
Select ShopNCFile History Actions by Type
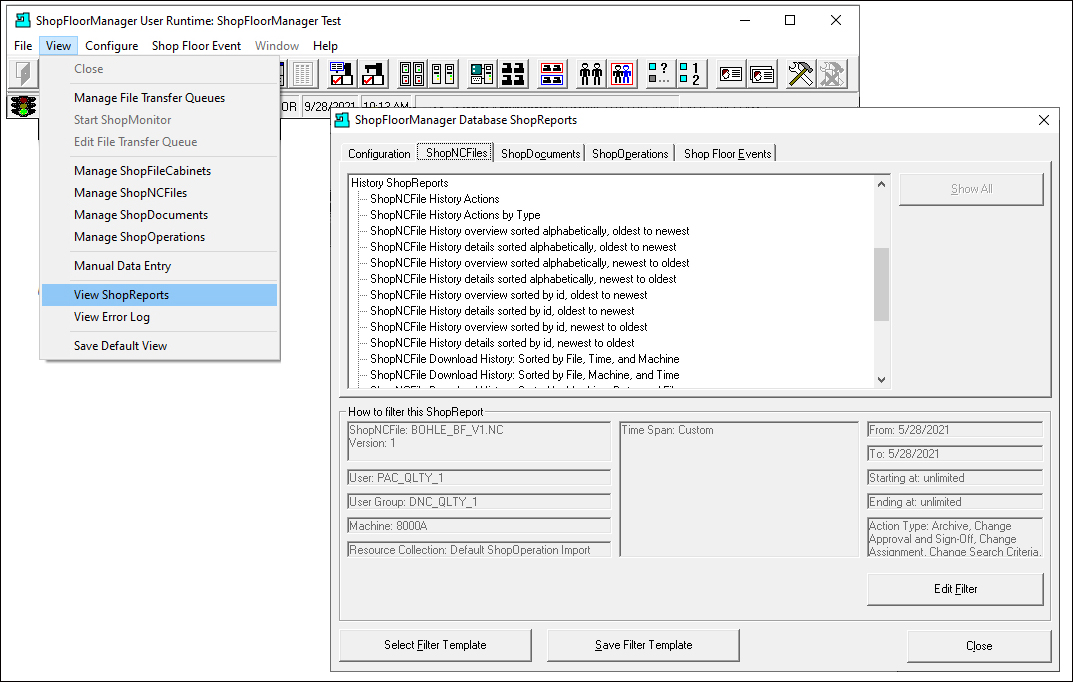455,215
